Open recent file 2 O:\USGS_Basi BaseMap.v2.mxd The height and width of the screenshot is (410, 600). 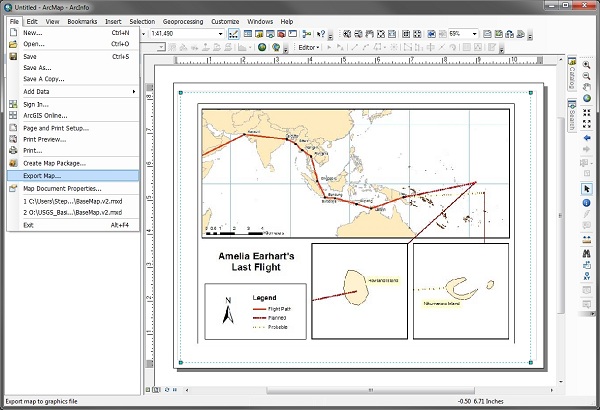[x=73, y=212]
